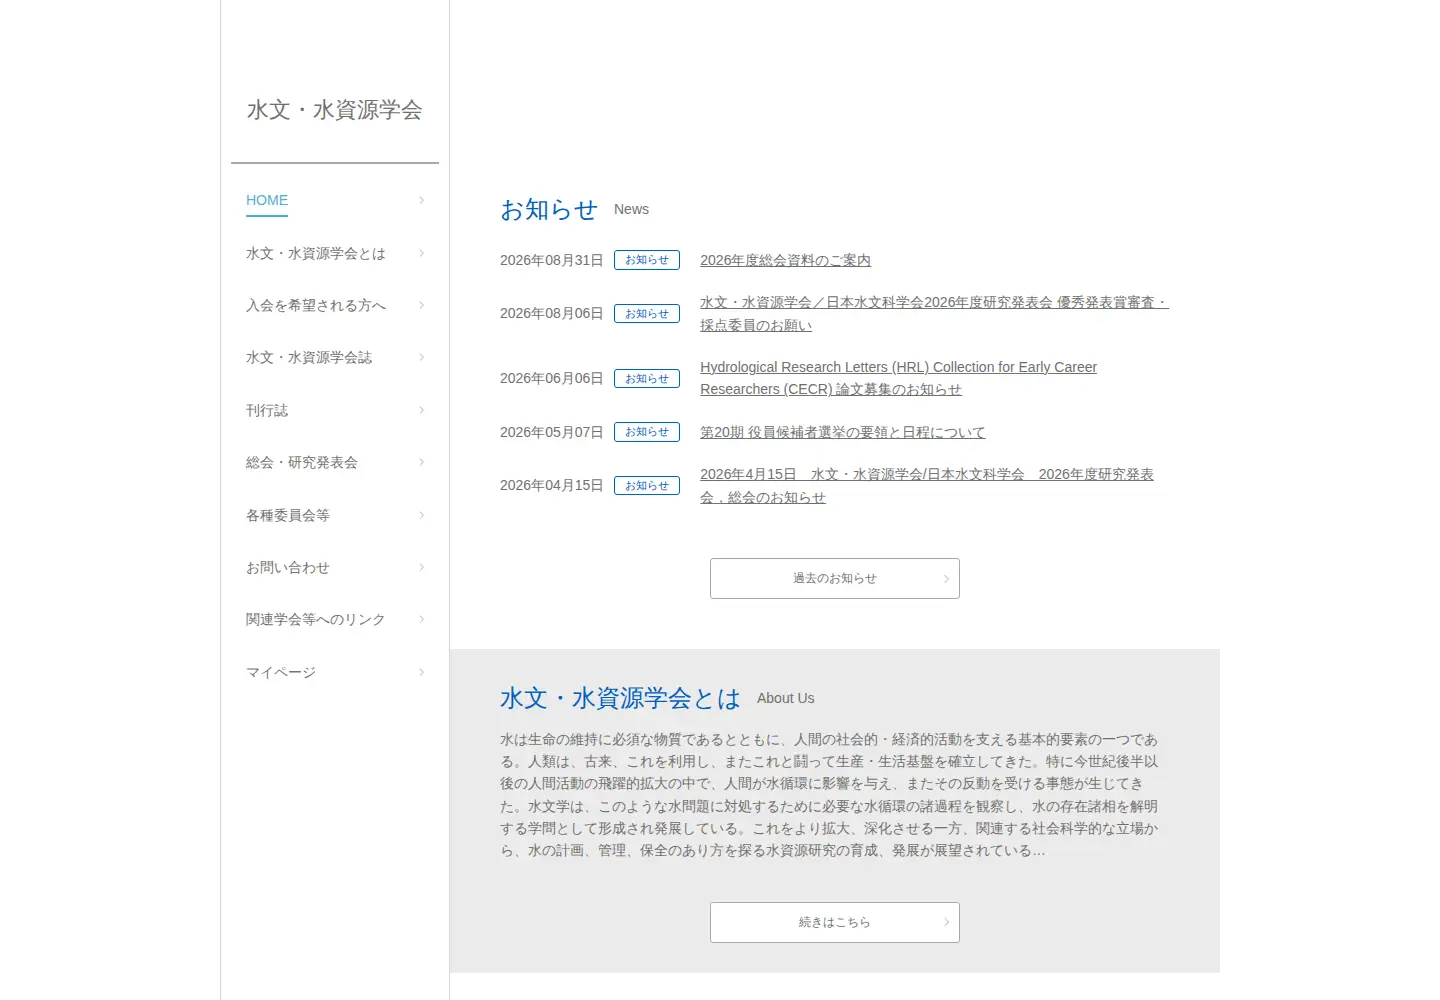The image size is (1440, 1000).
Task: Open 水文・水資源学会誌 menu item
Action: point(309,358)
